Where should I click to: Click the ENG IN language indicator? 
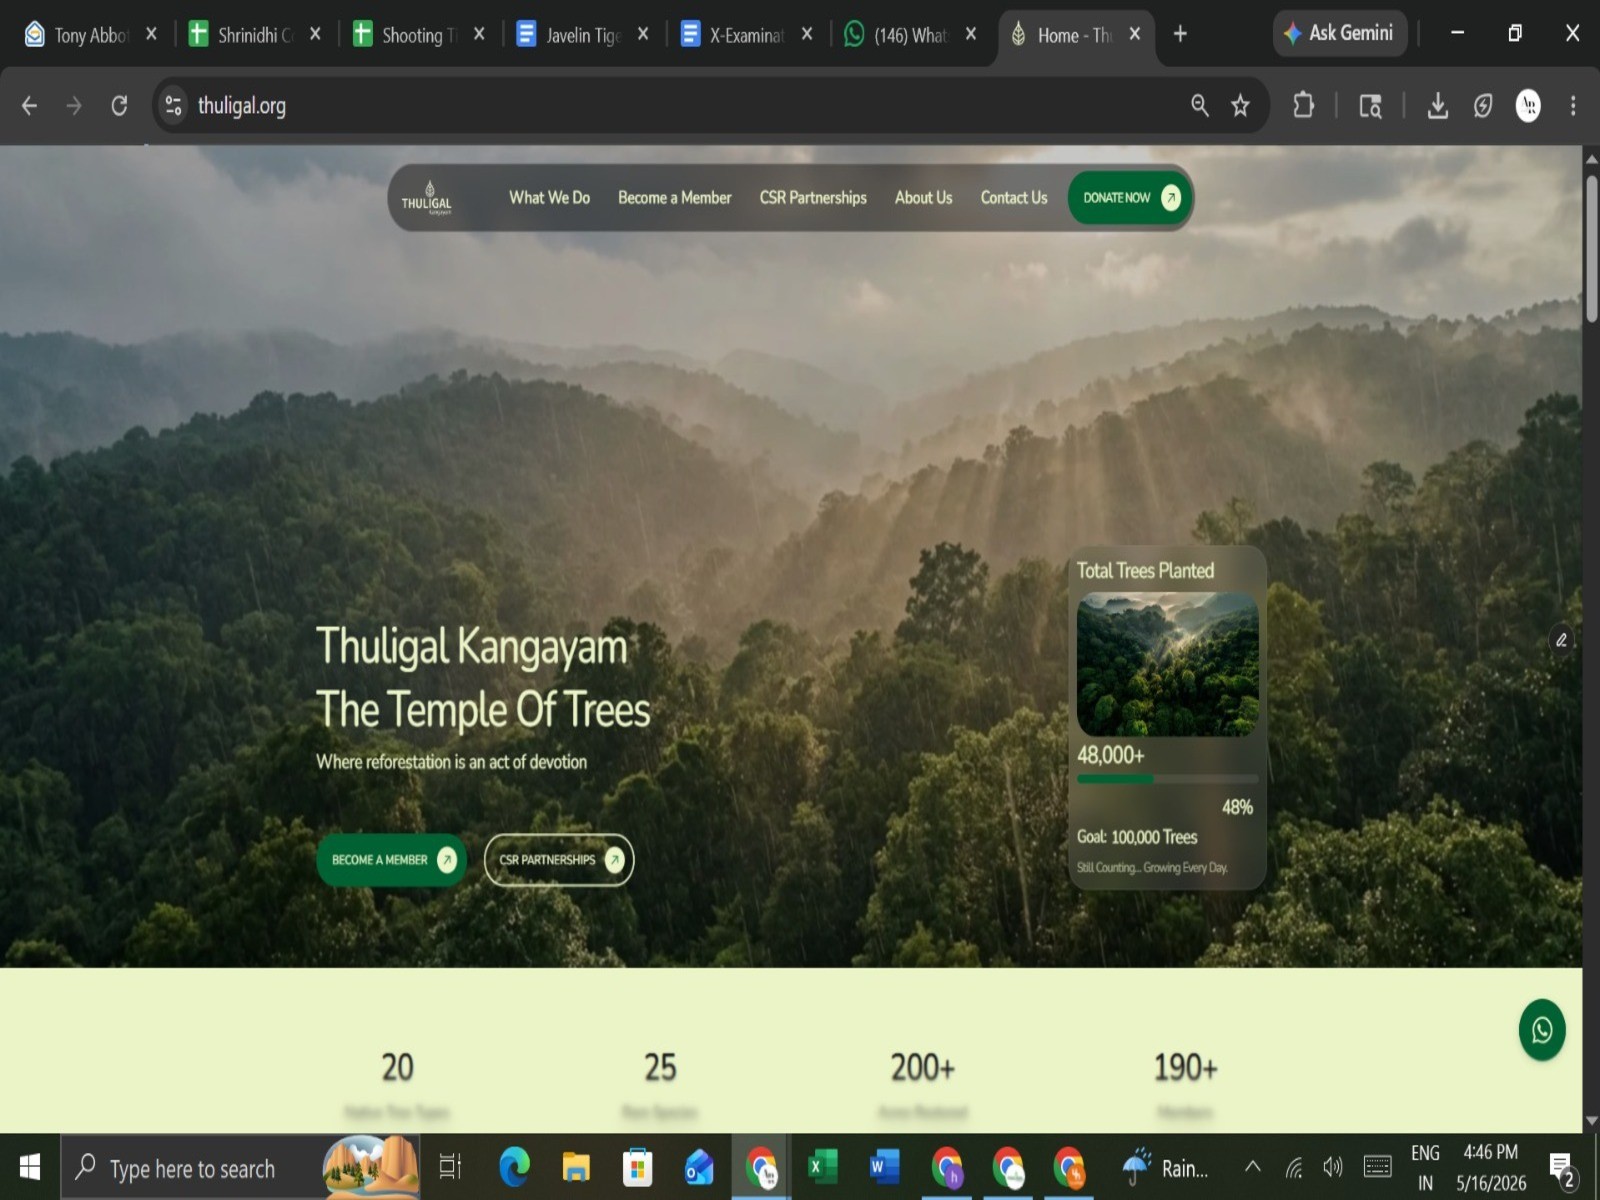point(1425,1168)
